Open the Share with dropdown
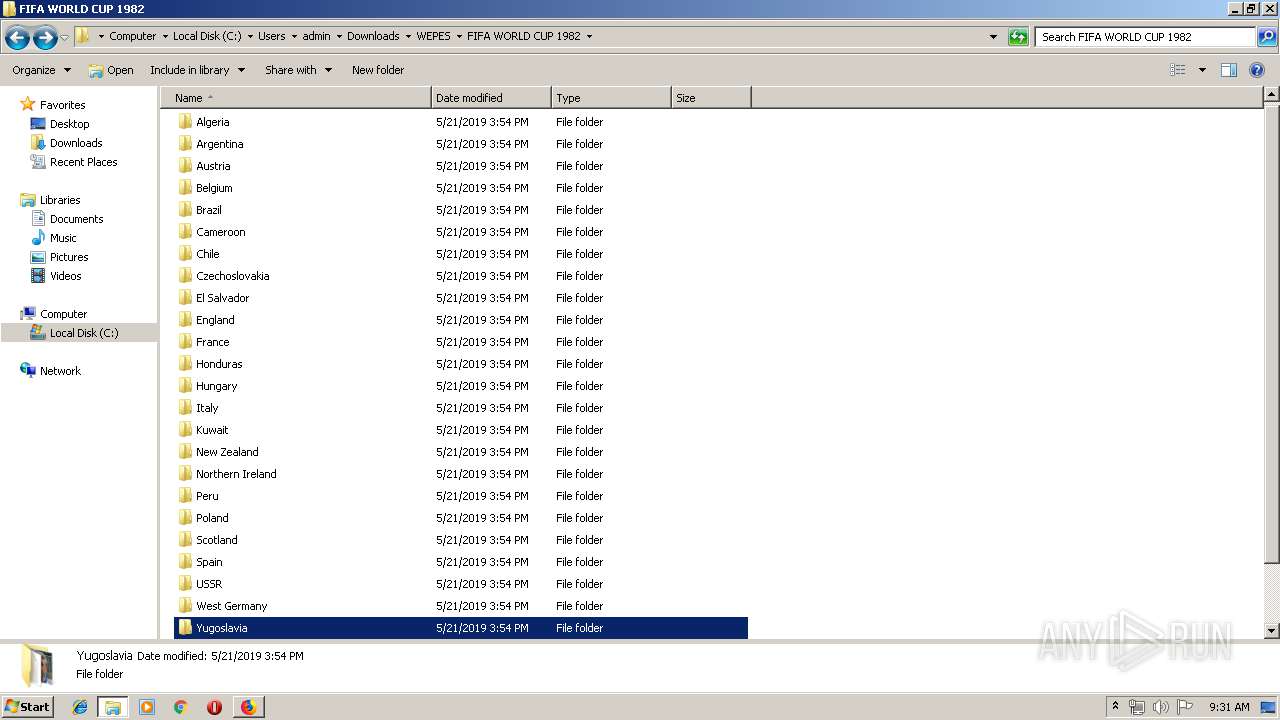This screenshot has height=720, width=1280. (x=298, y=70)
